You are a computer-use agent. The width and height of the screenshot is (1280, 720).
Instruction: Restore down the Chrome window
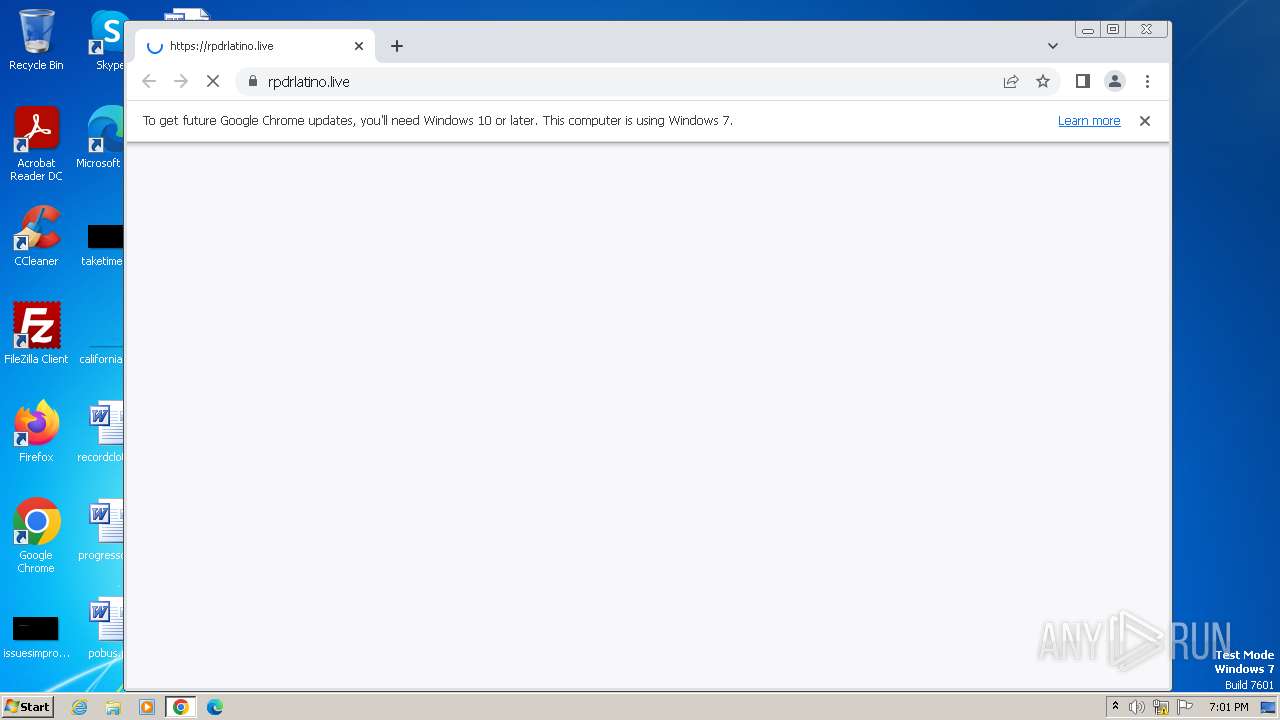pos(1112,30)
